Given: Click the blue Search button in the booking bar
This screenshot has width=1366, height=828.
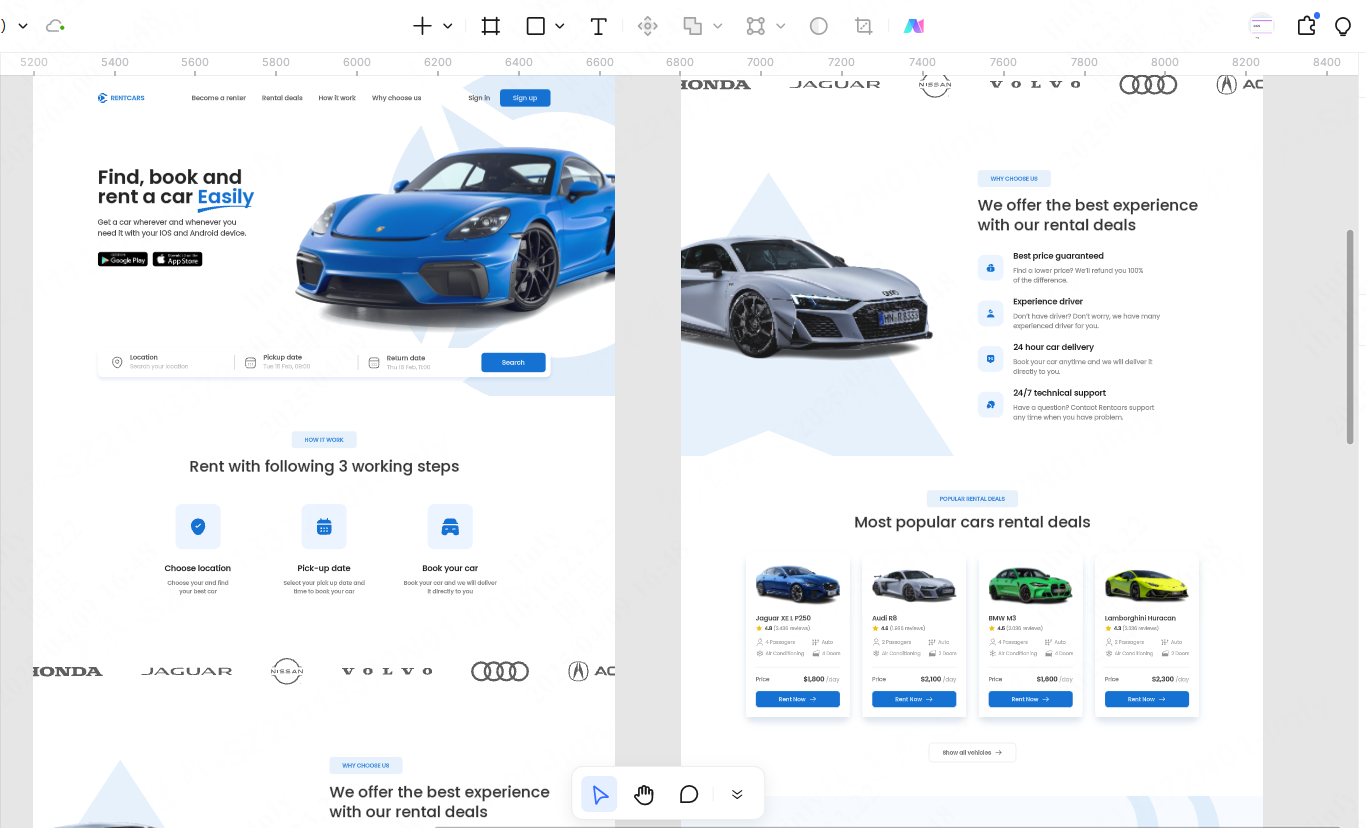Looking at the screenshot, I should [x=513, y=362].
